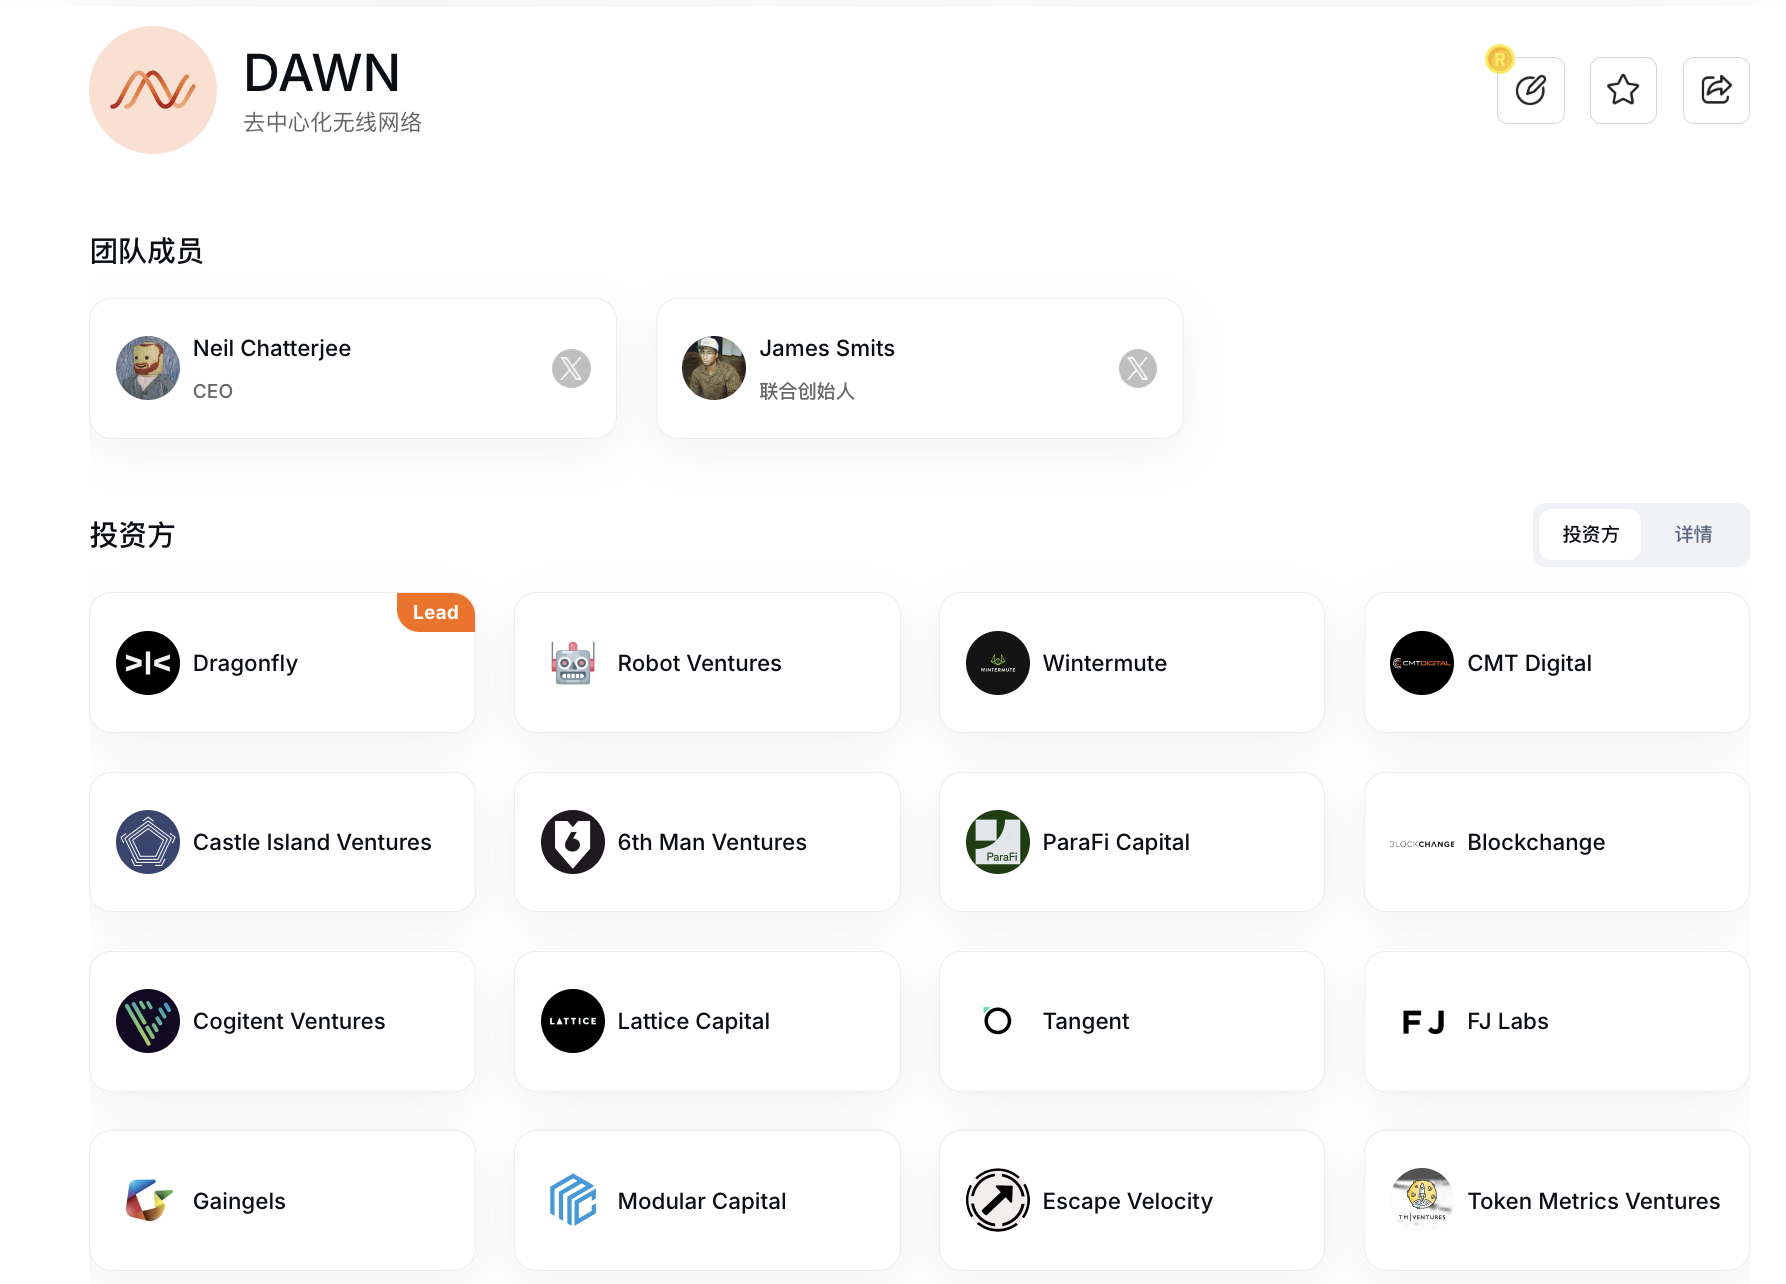The width and height of the screenshot is (1786, 1284).
Task: Open the Wintermute investor name
Action: pos(1104,663)
